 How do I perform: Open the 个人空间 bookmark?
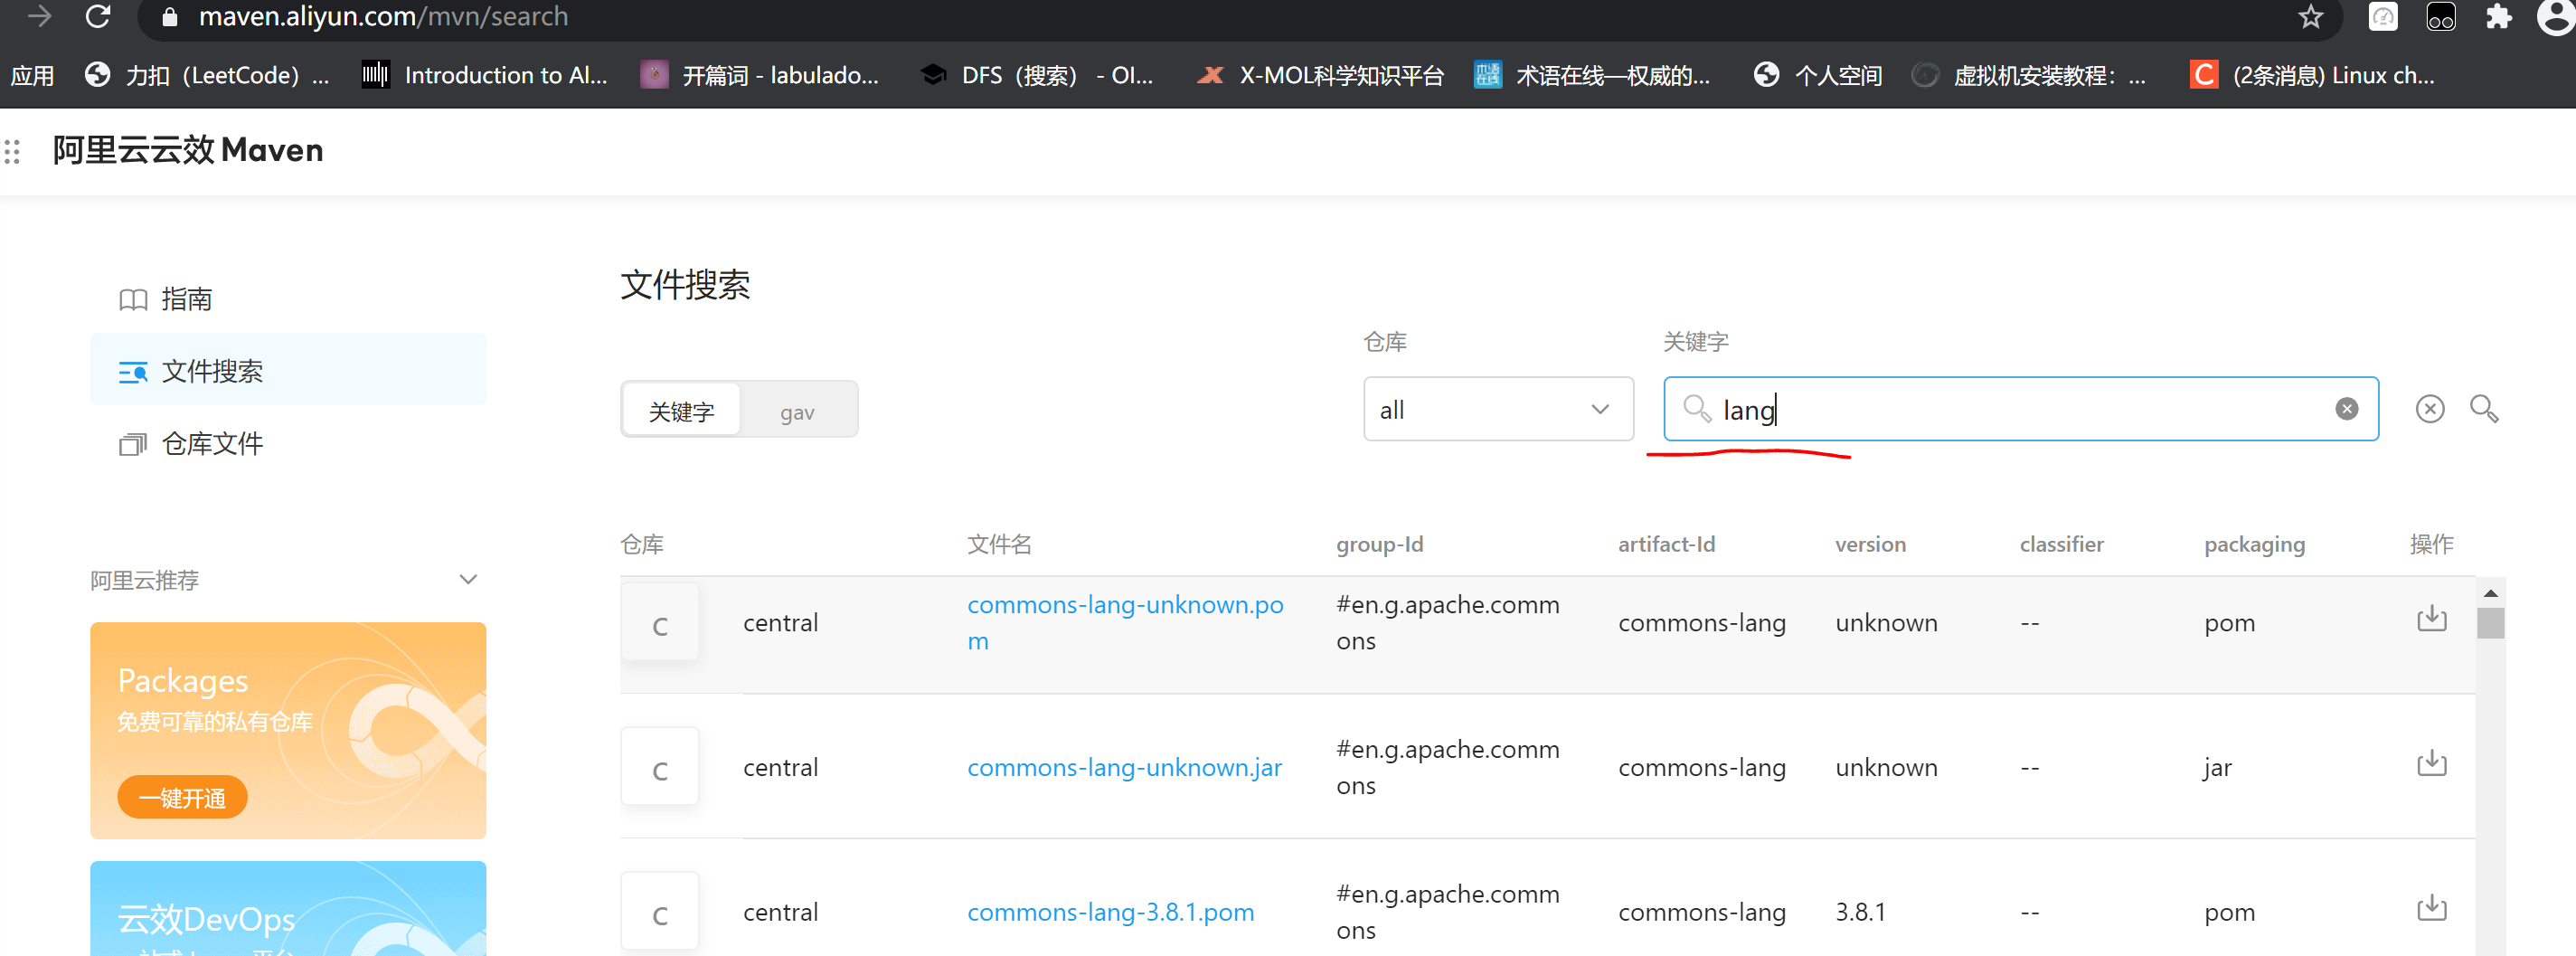1818,75
